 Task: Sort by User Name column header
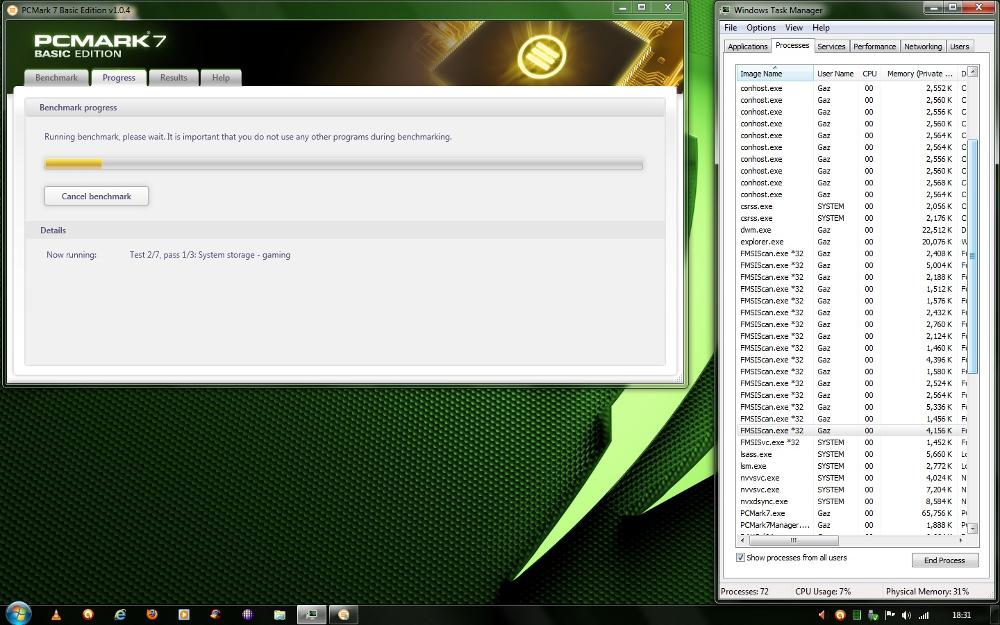click(x=835, y=73)
